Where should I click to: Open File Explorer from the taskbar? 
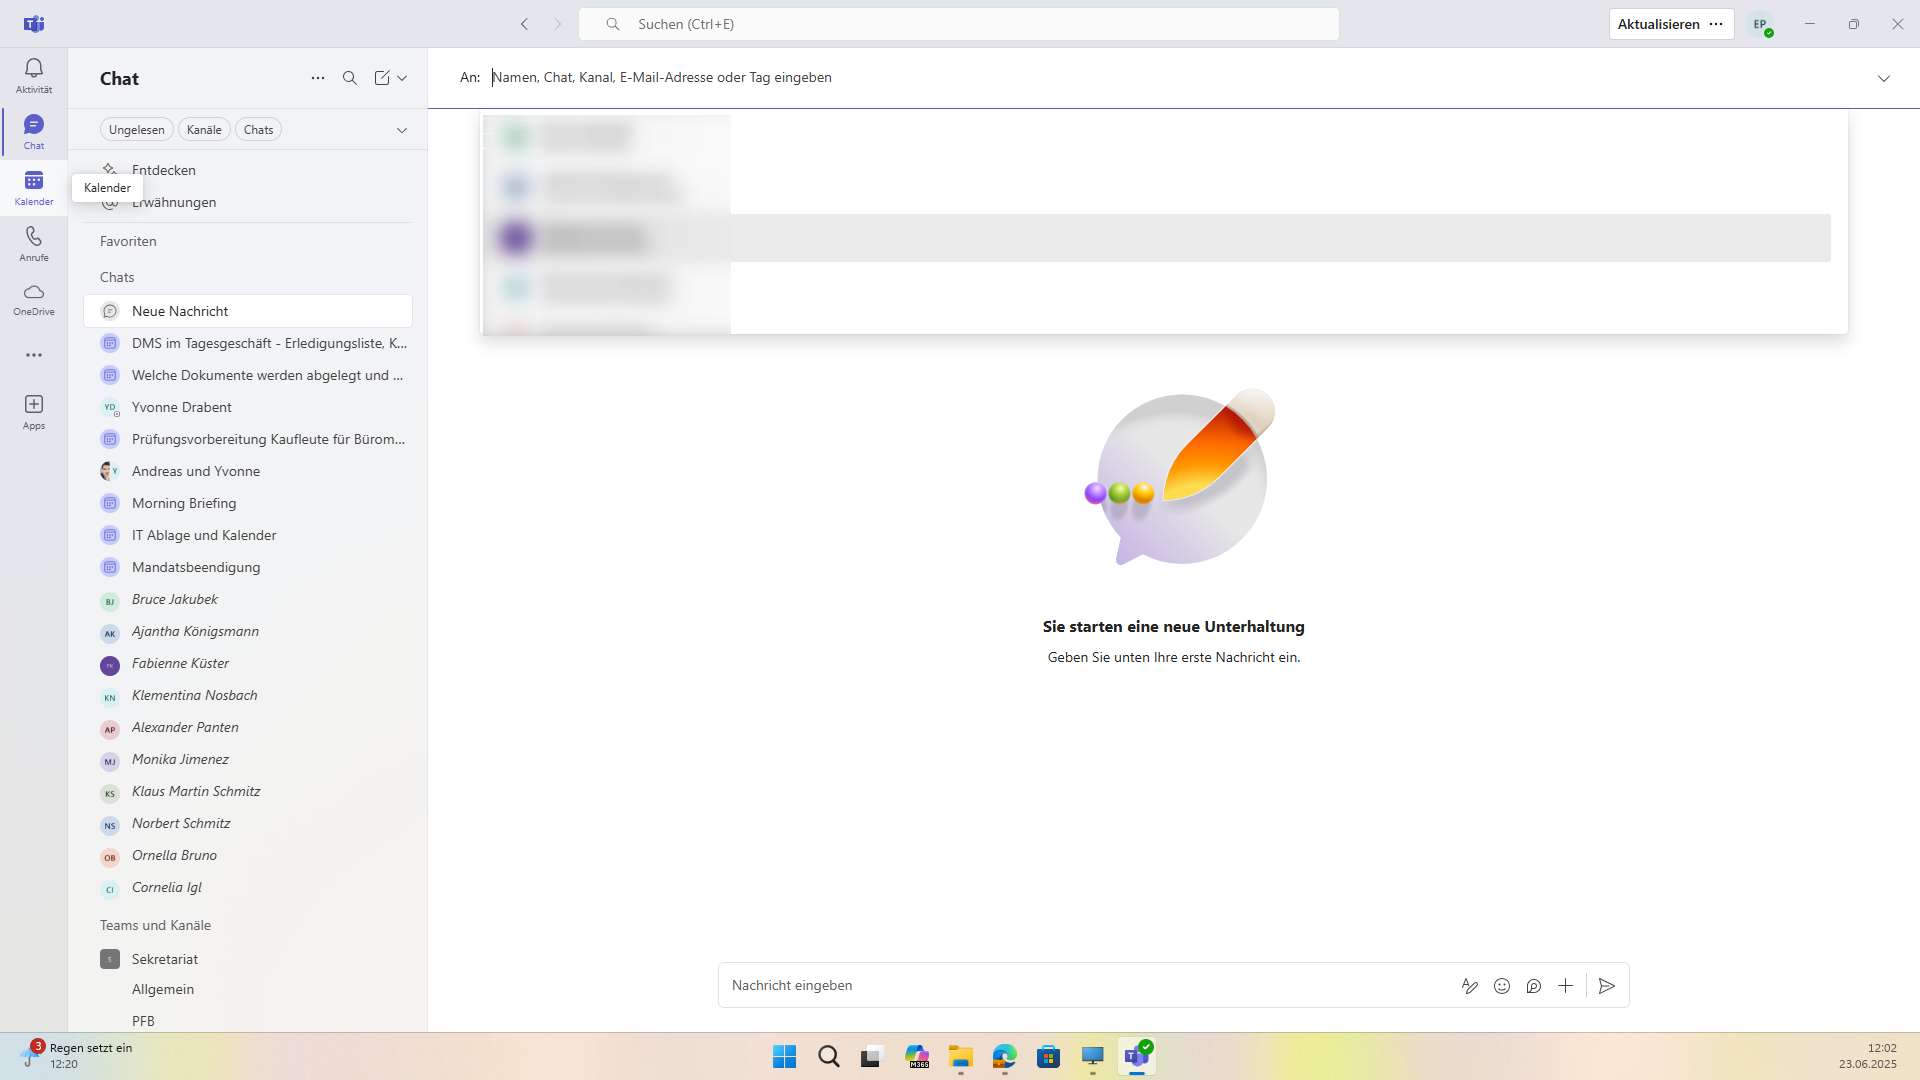961,1056
